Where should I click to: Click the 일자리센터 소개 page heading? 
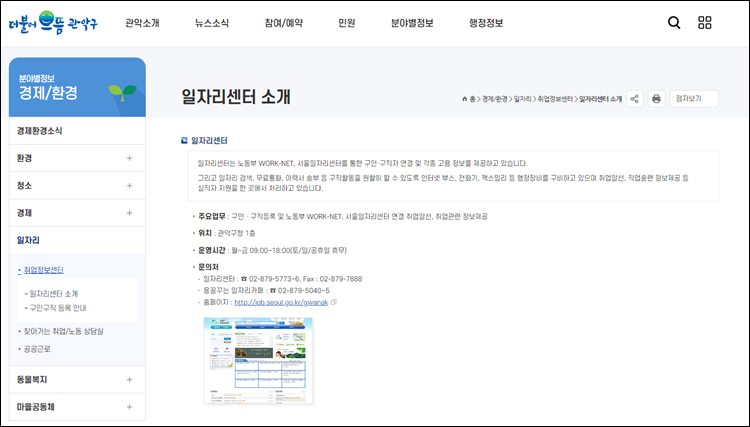pyautogui.click(x=236, y=97)
